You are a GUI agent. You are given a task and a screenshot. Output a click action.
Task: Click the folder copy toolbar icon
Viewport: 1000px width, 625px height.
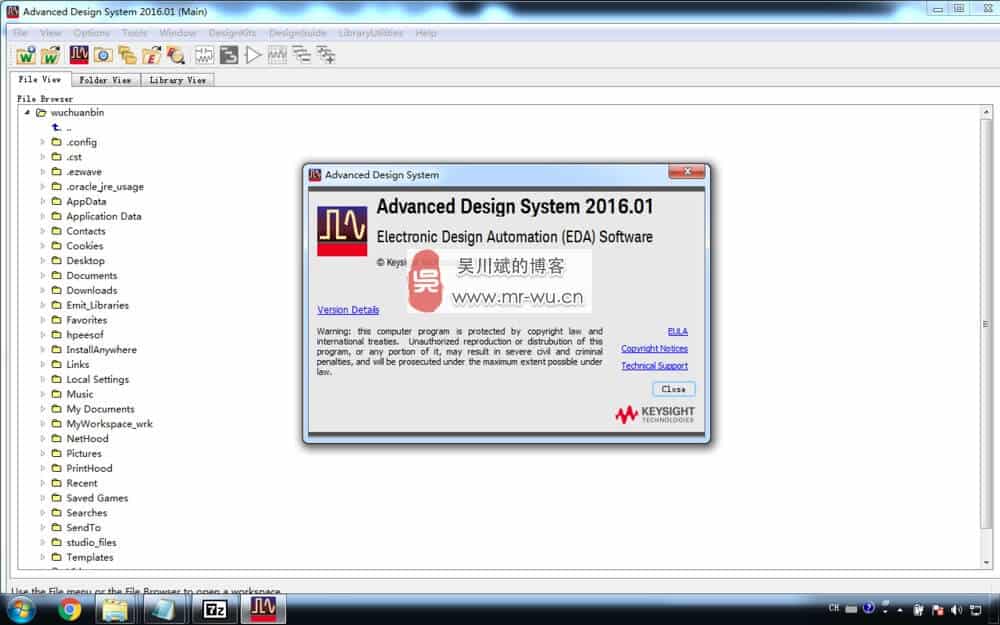125,55
